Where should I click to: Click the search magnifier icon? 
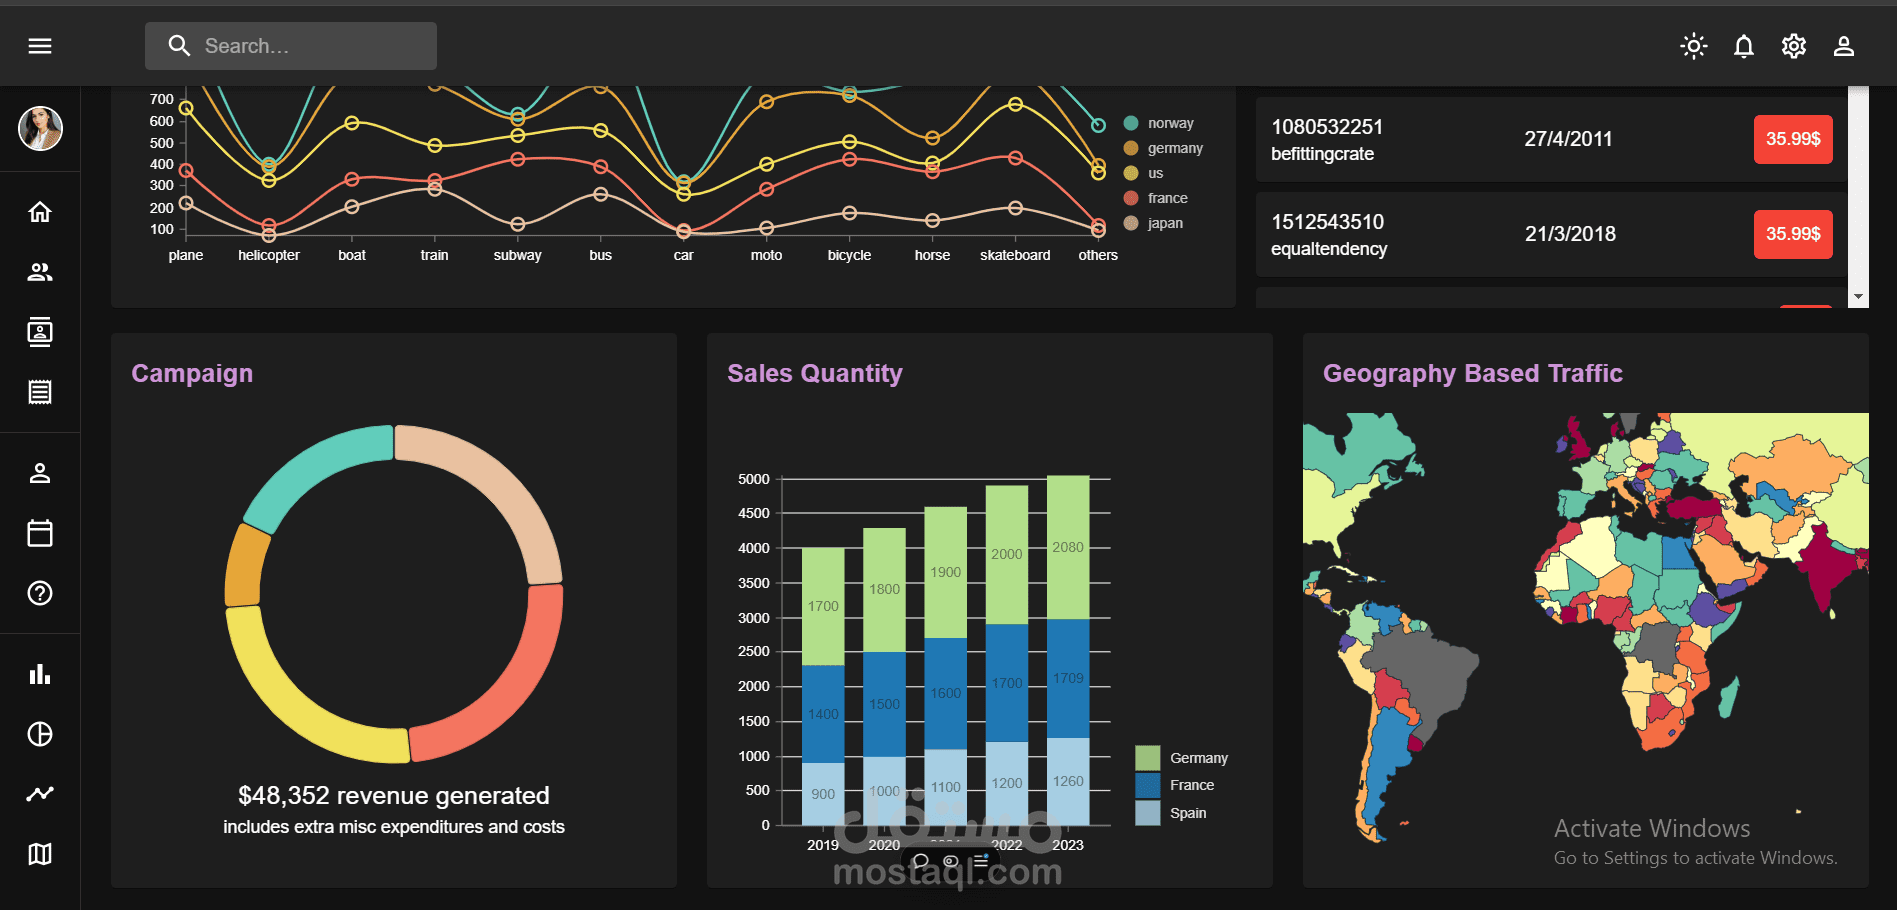(179, 46)
